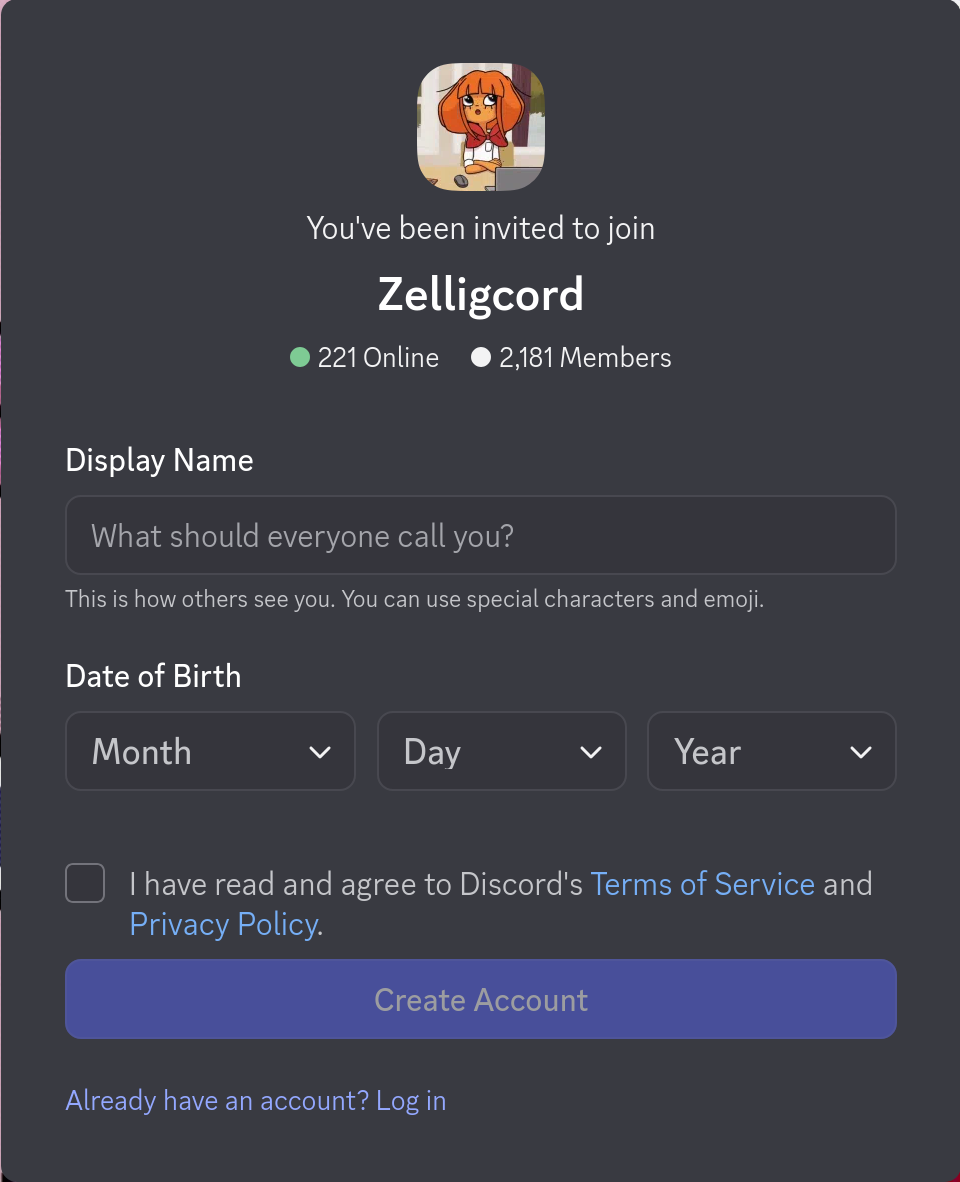
Task: Expand the Day dropdown
Action: coord(501,751)
